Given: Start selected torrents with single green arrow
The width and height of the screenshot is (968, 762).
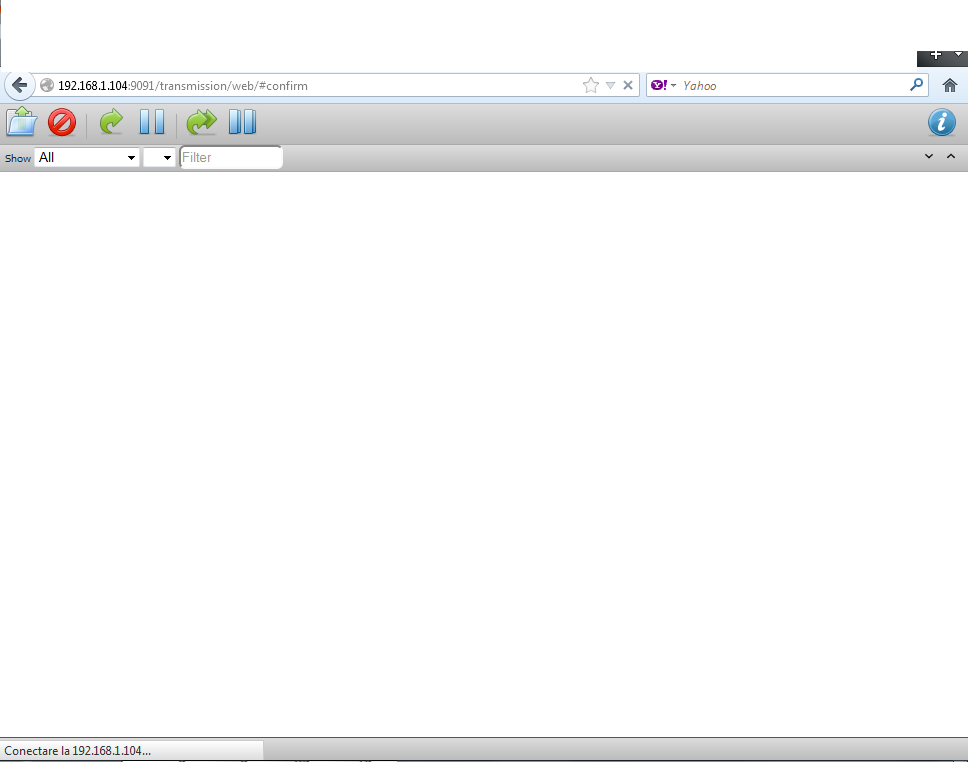Looking at the screenshot, I should (x=111, y=122).
